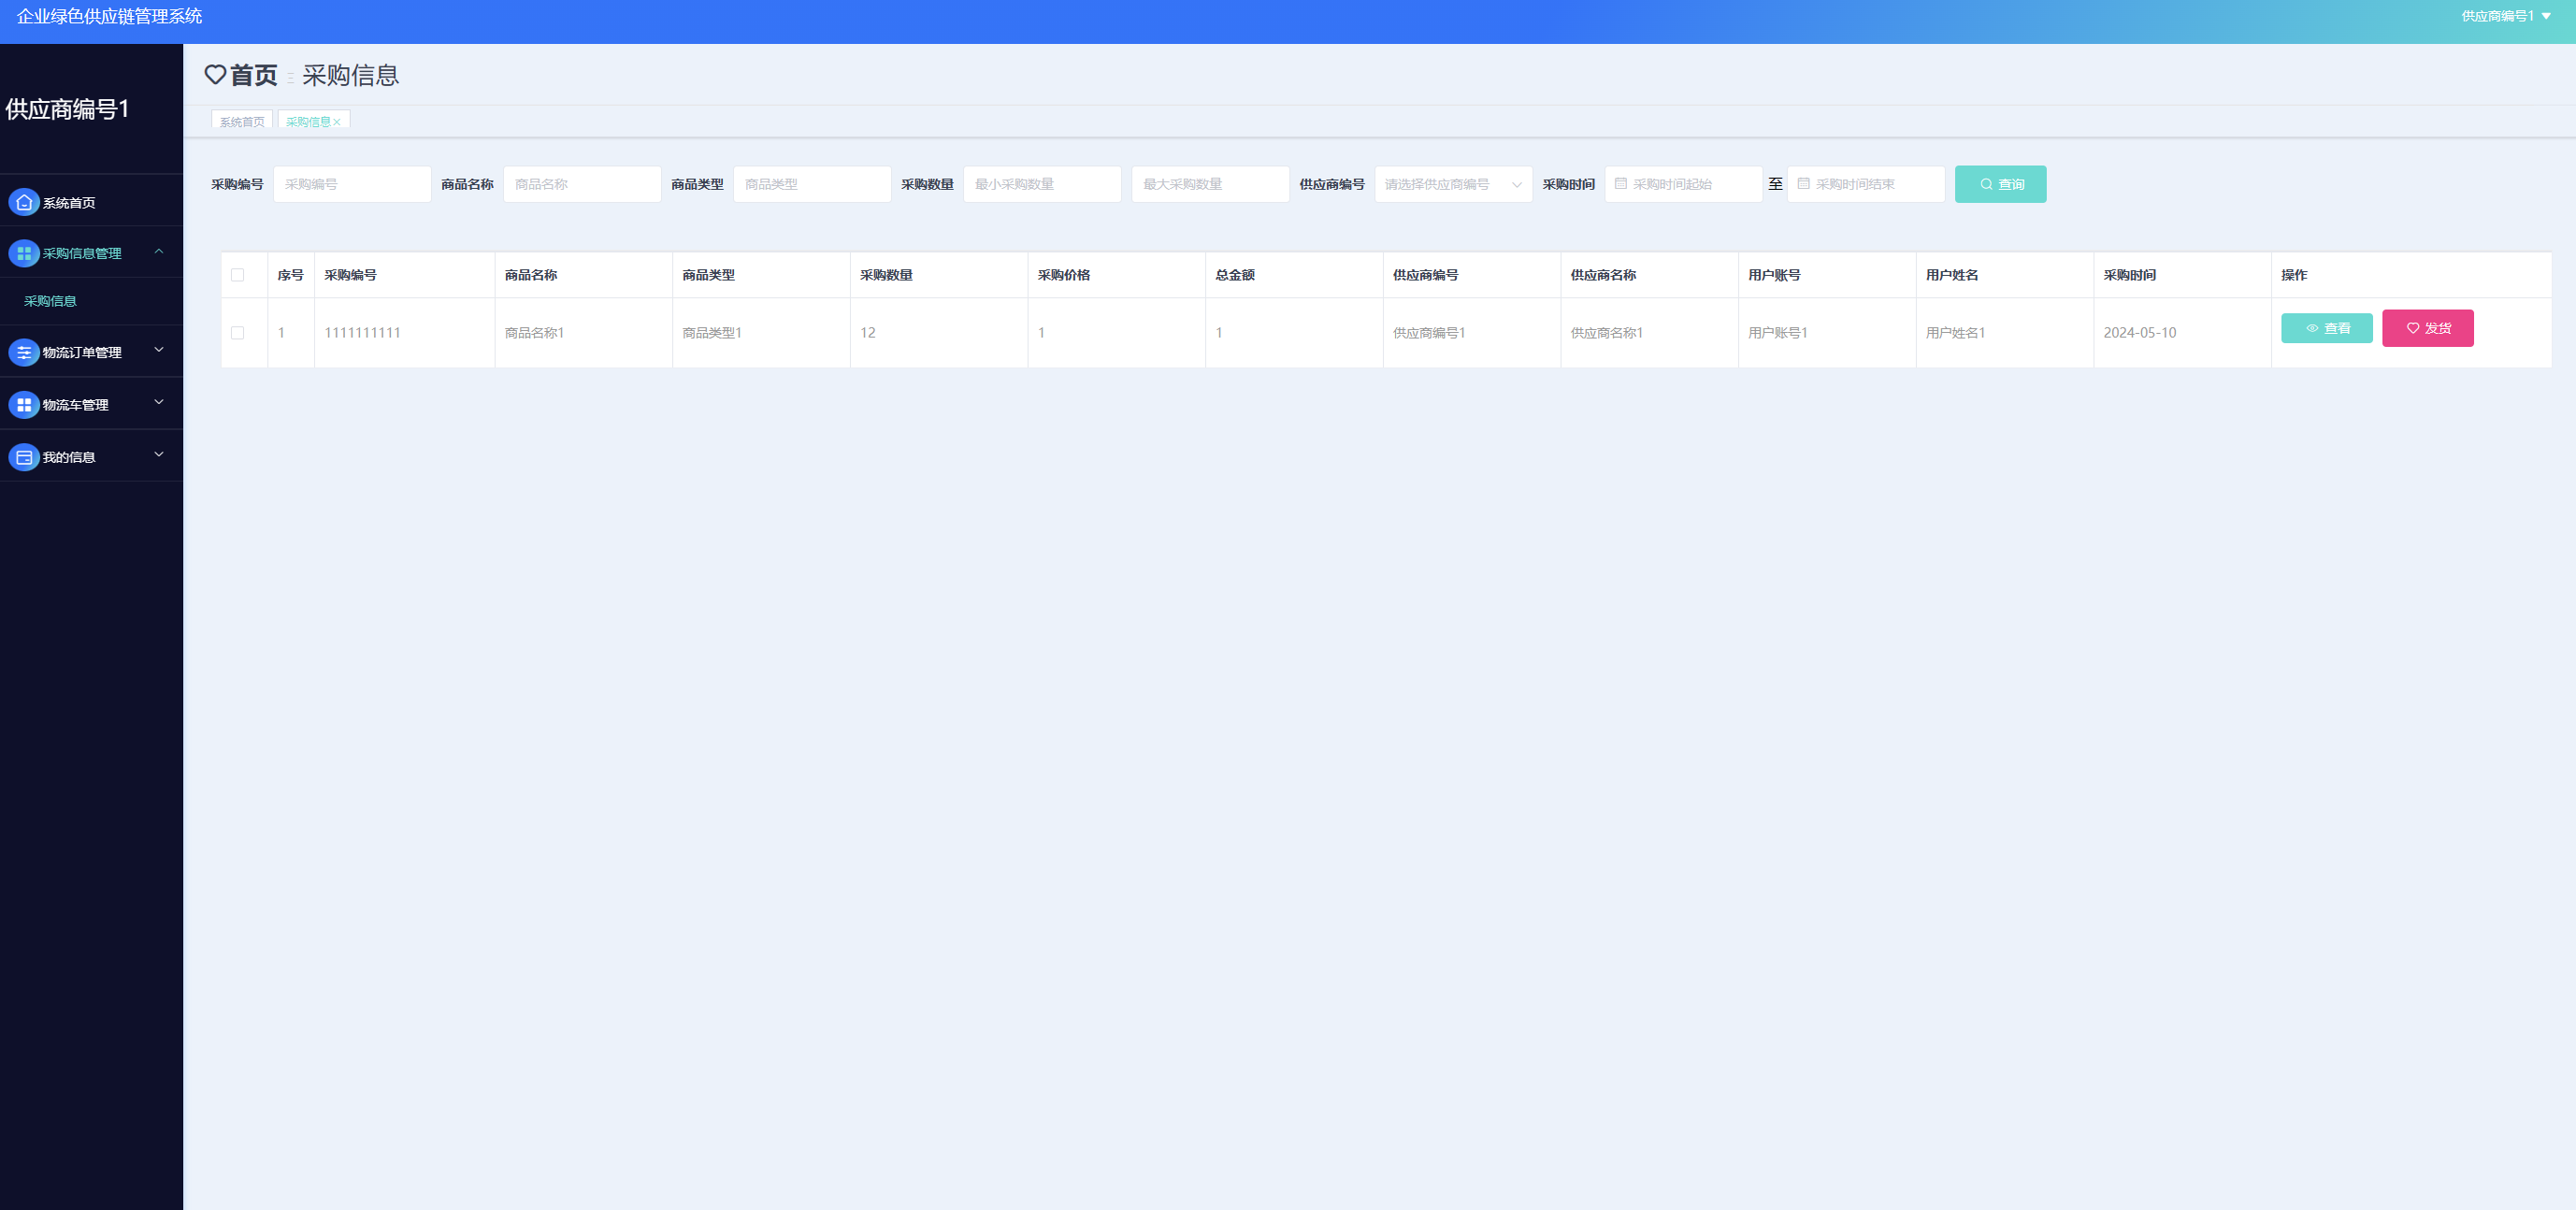Viewport: 2576px width, 1210px height.
Task: Open the supplier number dropdown
Action: [x=1452, y=184]
